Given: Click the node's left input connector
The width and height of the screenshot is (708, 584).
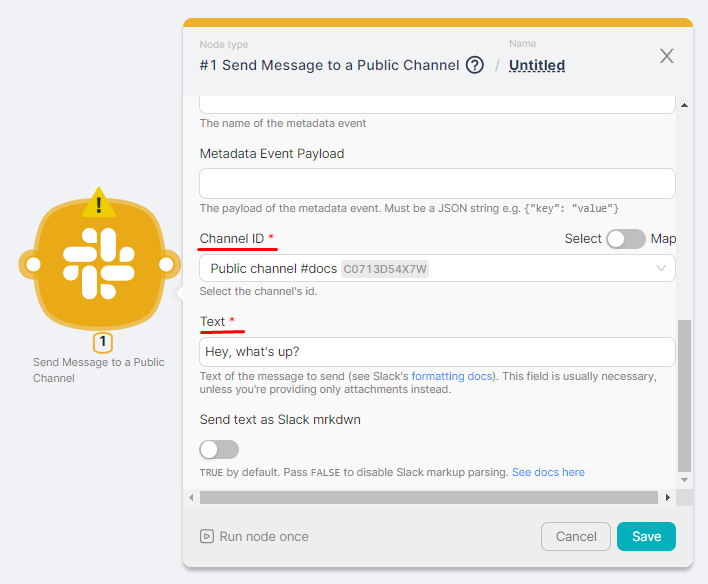Looking at the screenshot, I should click(x=33, y=265).
